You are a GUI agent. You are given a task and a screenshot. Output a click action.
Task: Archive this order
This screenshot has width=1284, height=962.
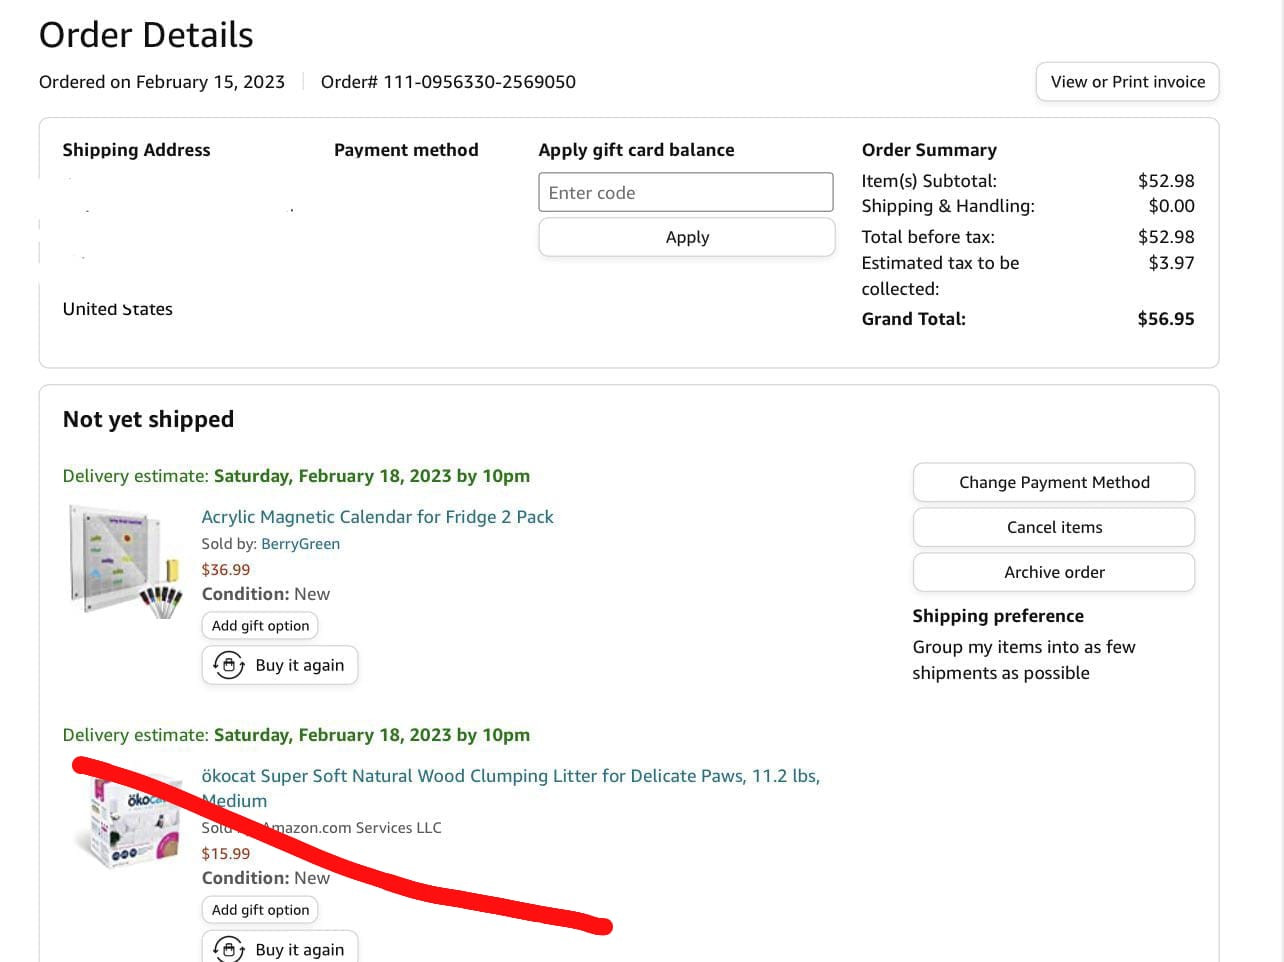click(1054, 572)
